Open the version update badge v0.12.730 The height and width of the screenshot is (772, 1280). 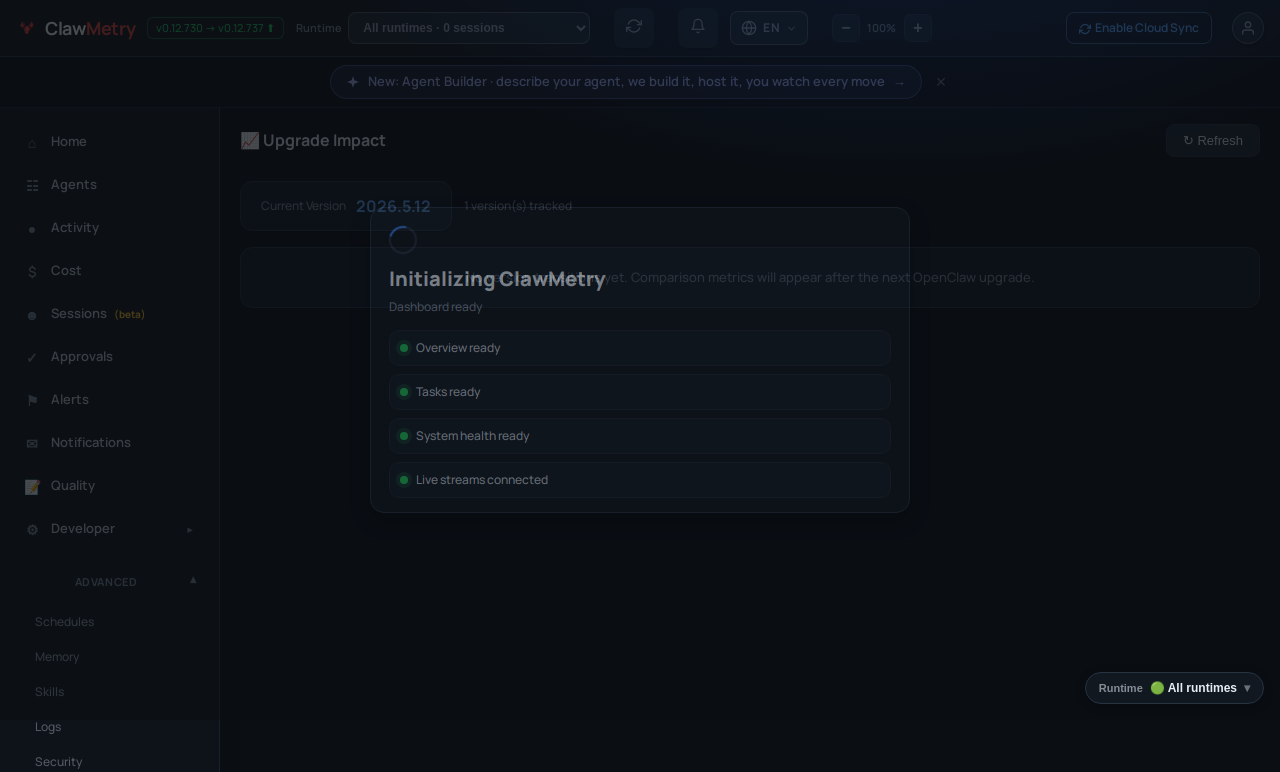pyautogui.click(x=215, y=28)
